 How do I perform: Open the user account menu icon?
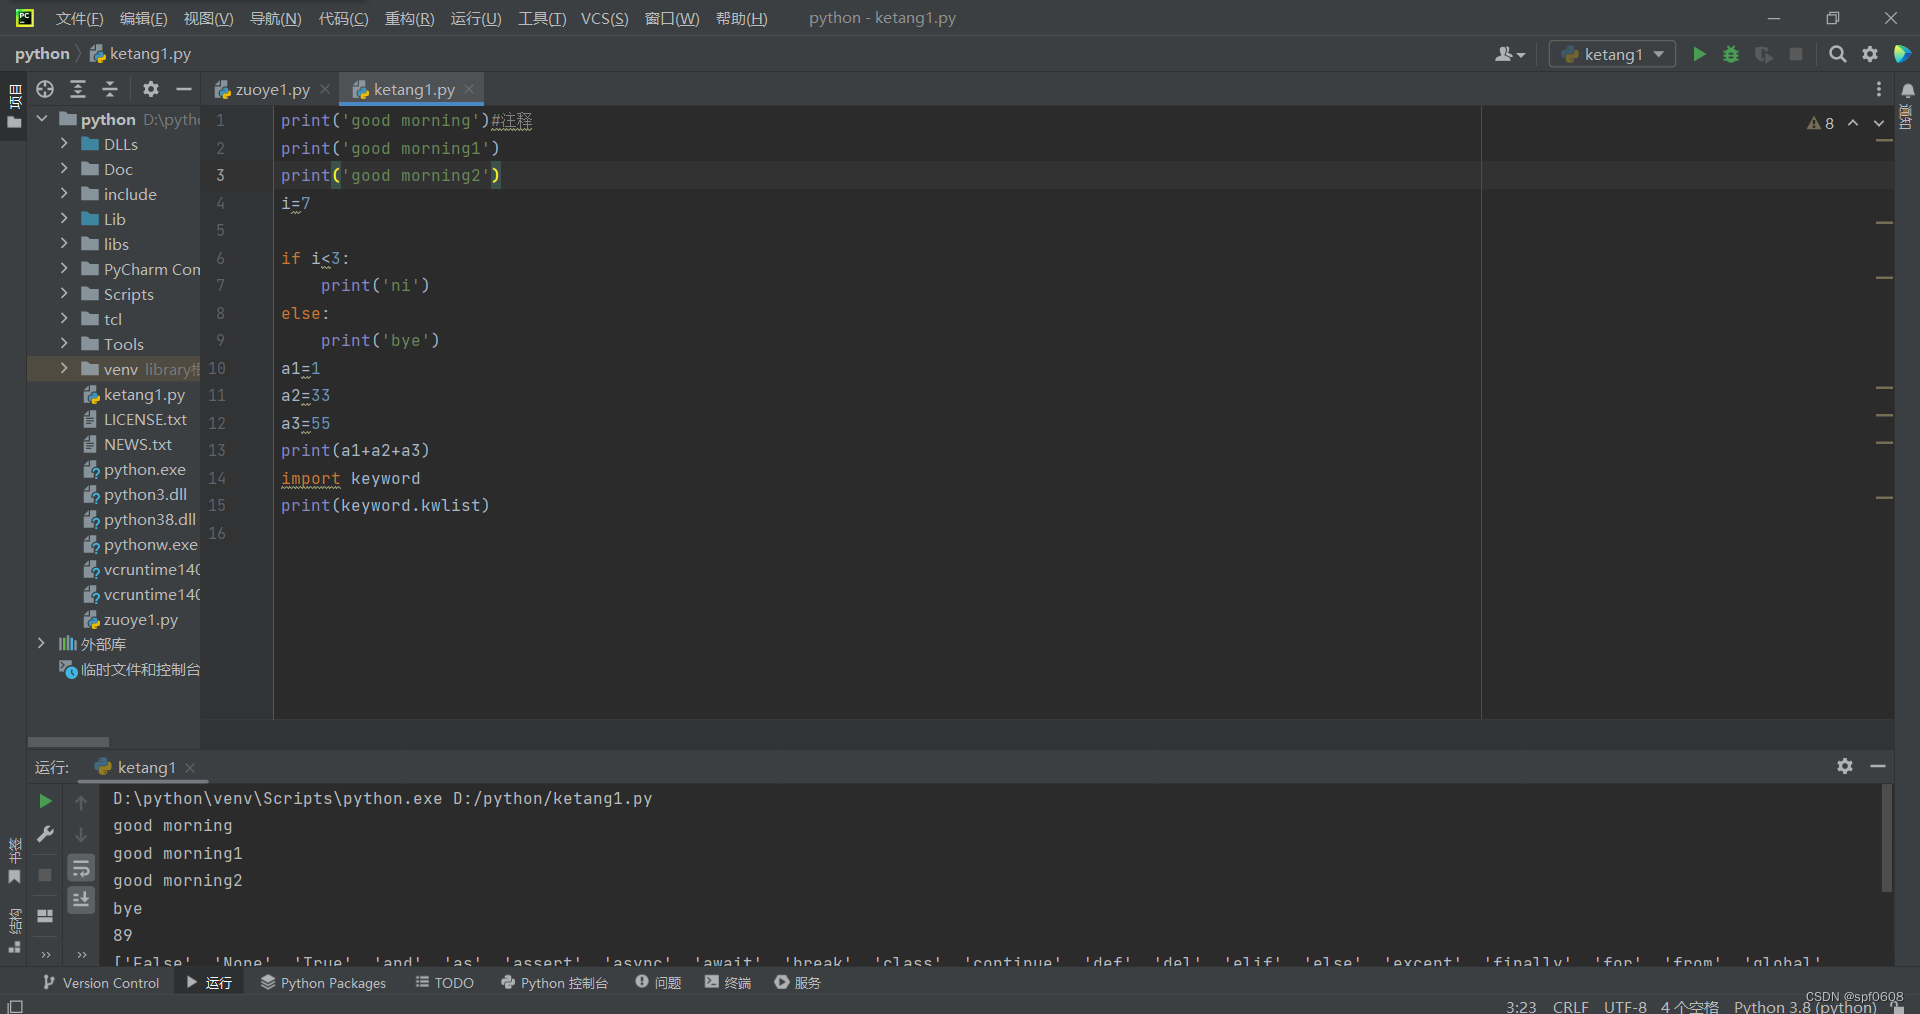pos(1510,54)
